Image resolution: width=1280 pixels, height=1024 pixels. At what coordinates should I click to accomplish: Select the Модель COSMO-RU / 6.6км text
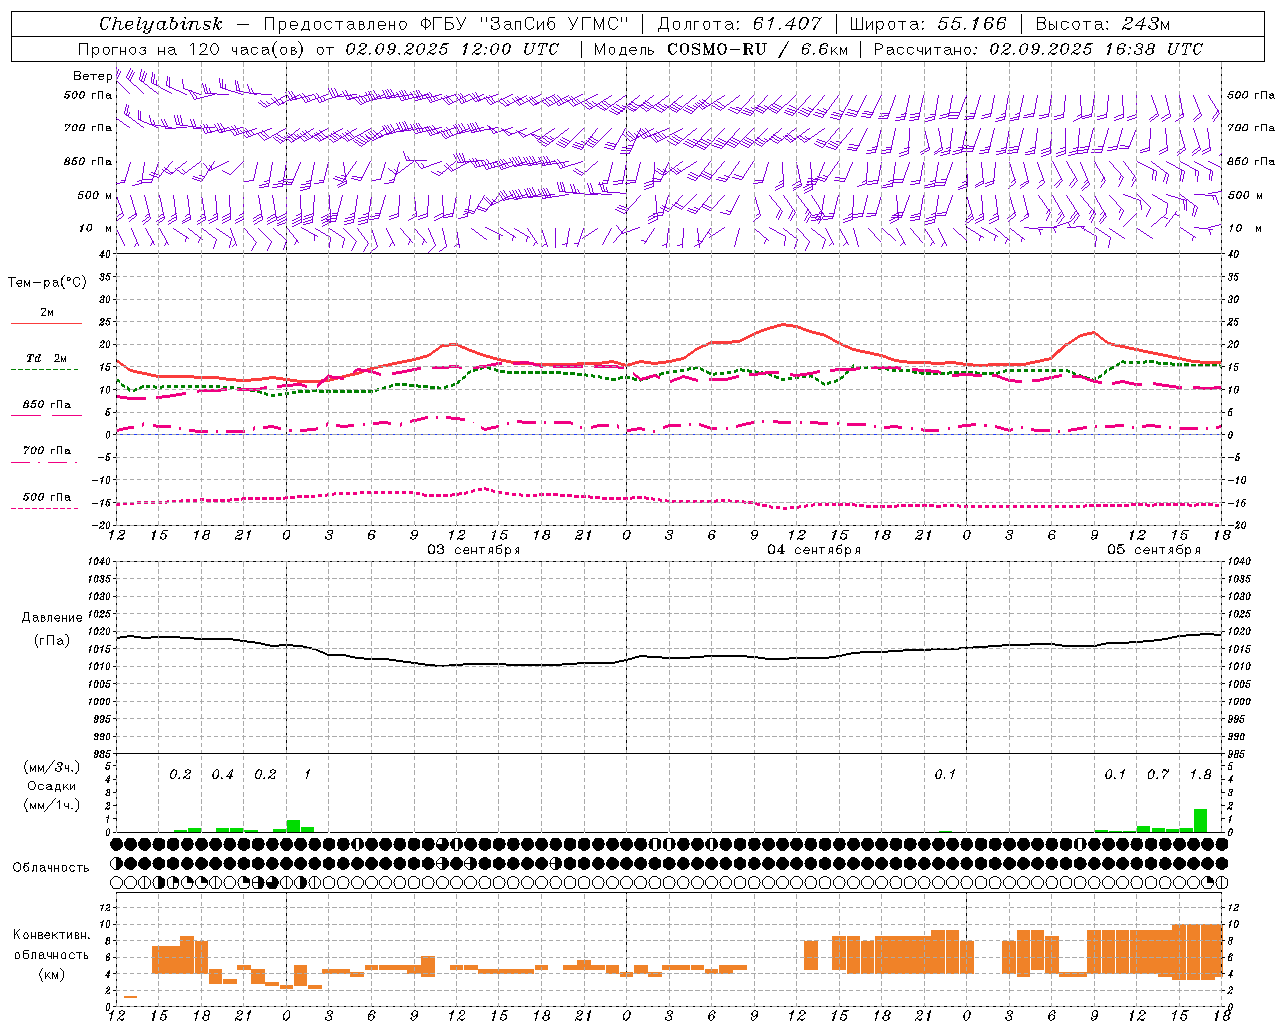pos(721,49)
